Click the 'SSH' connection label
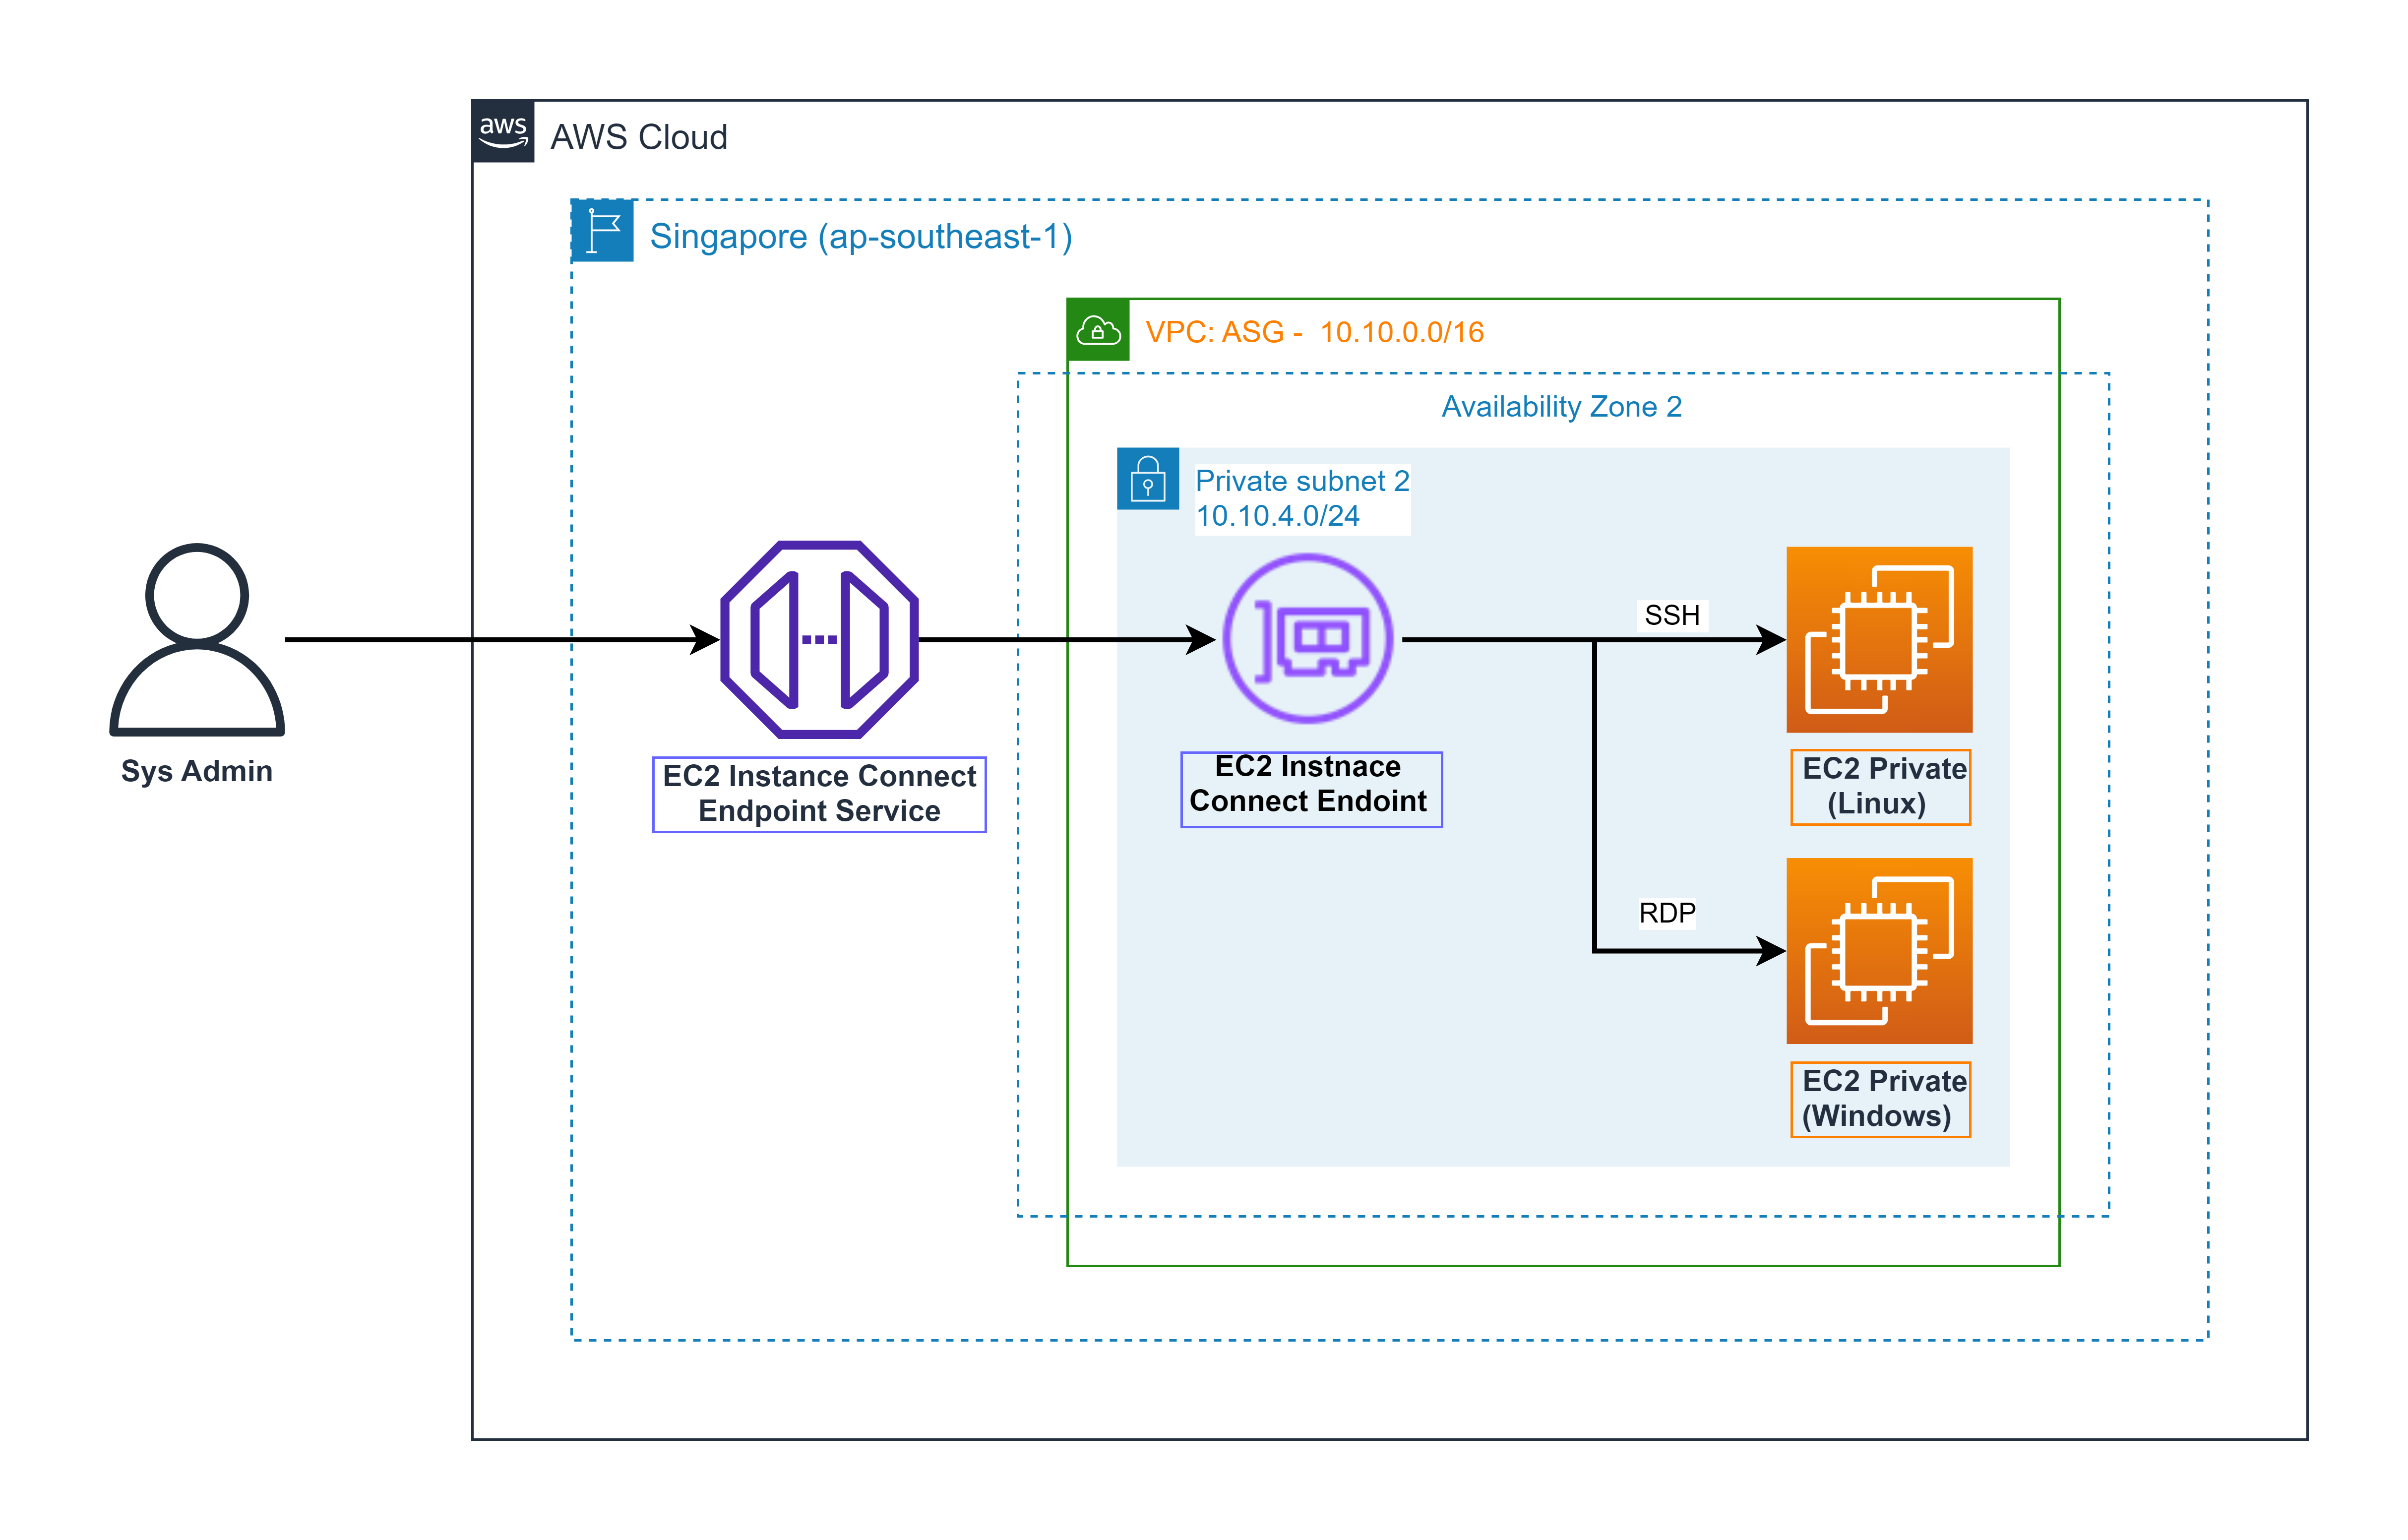Image resolution: width=2408 pixels, height=1540 pixels. coord(1672,615)
